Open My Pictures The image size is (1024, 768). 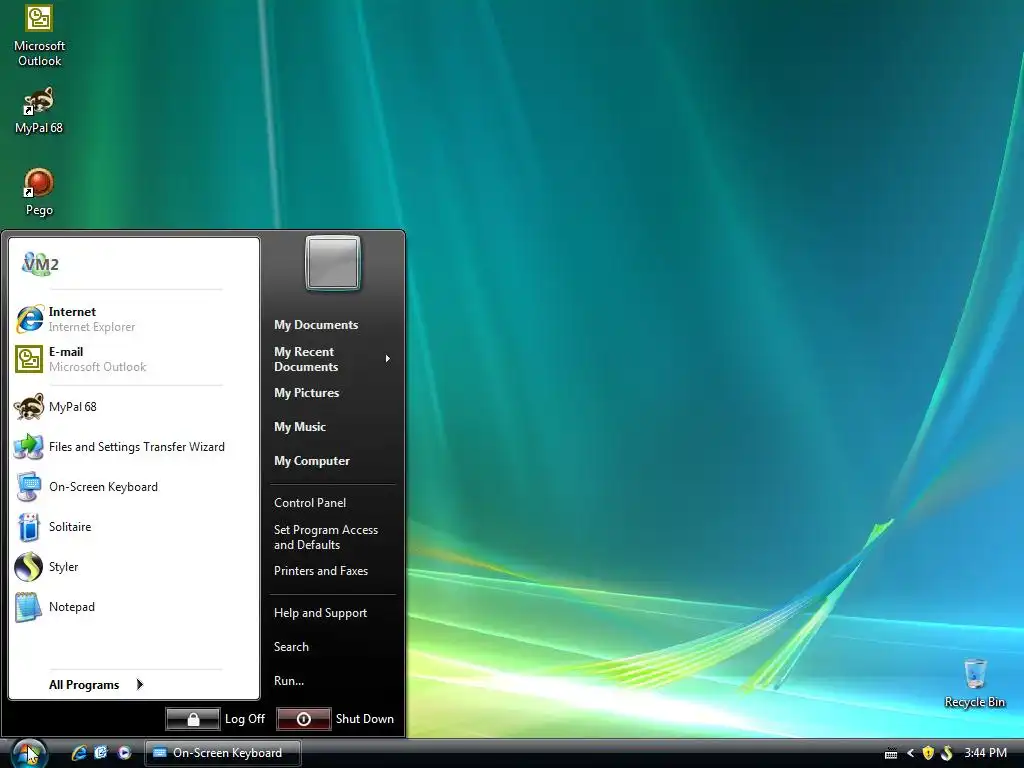(x=306, y=392)
